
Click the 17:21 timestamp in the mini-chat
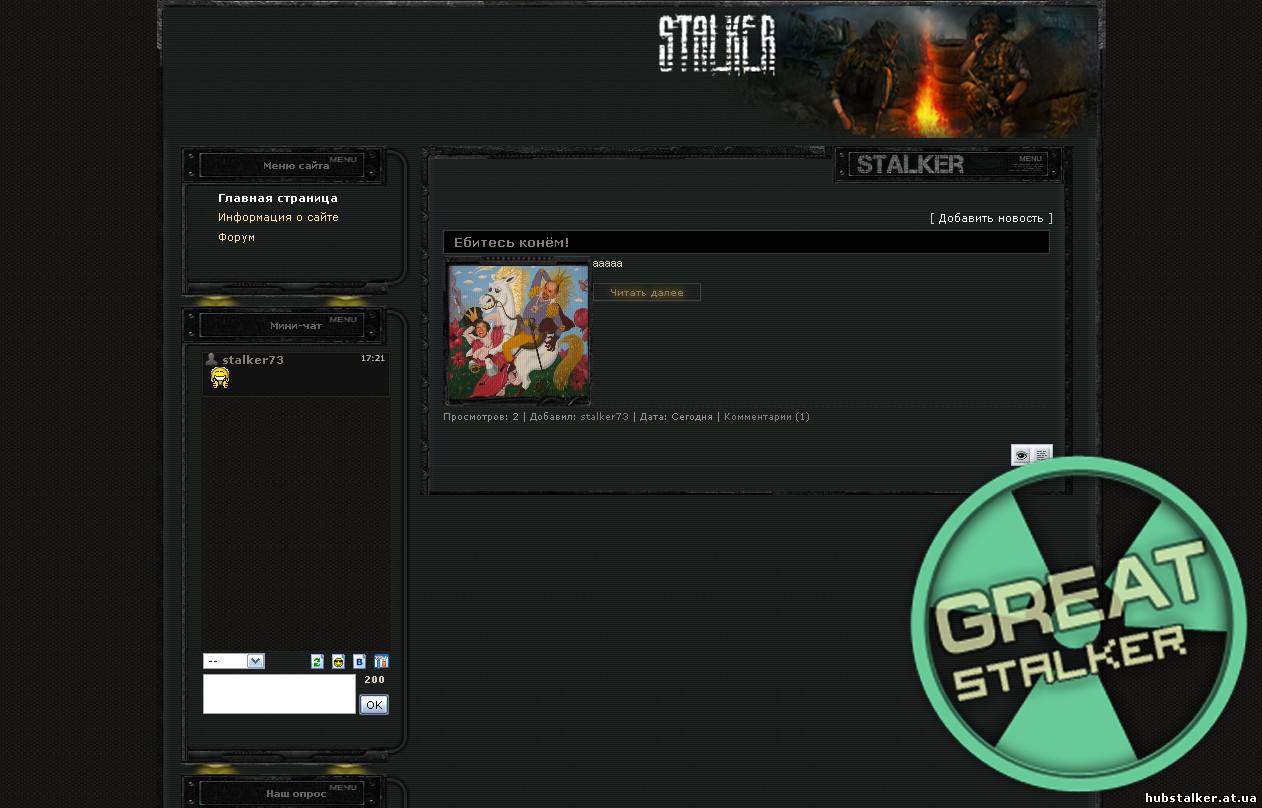coord(373,358)
